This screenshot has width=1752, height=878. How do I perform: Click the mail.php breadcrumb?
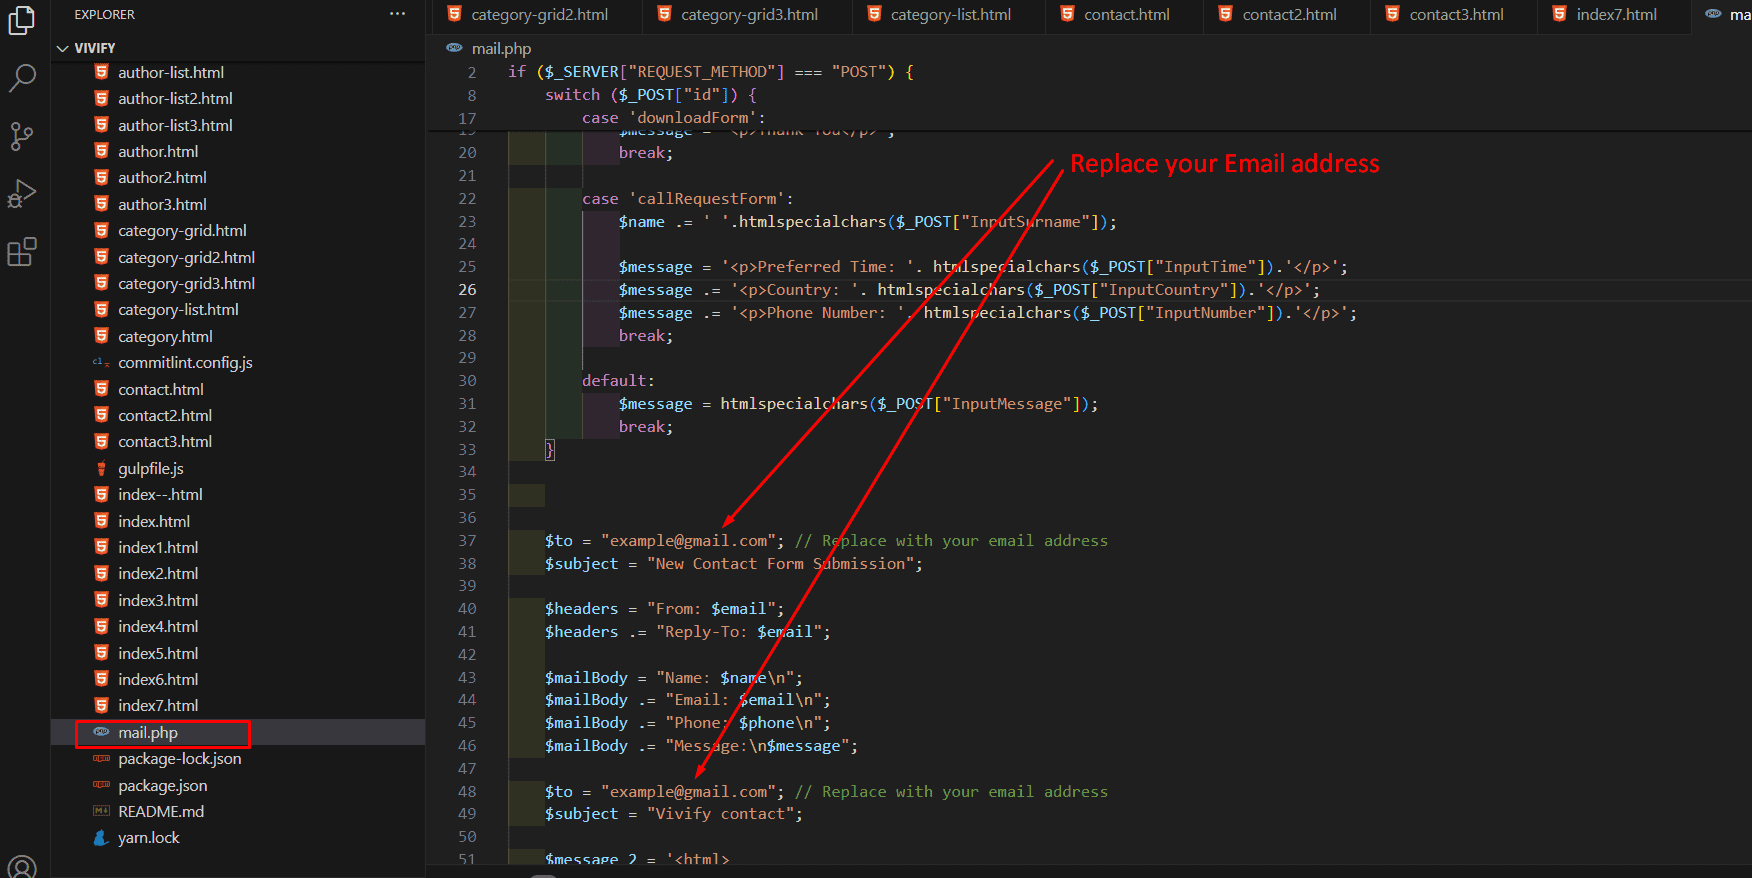tap(501, 48)
